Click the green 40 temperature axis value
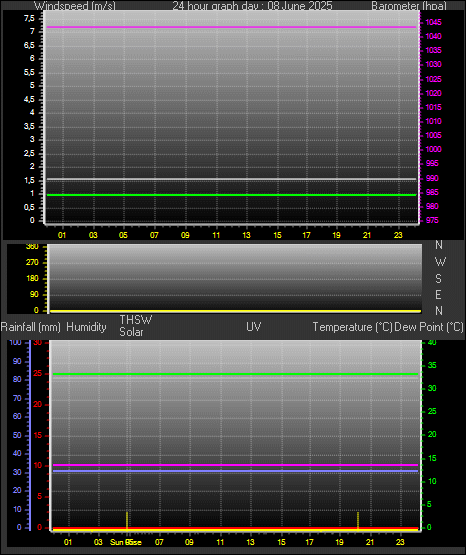This screenshot has width=466, height=555. tap(432, 342)
